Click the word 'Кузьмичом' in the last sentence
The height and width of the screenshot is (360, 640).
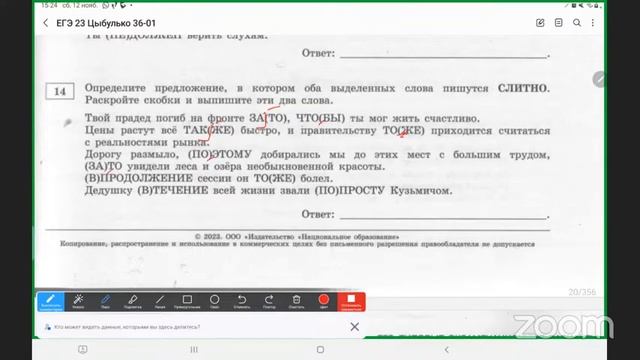(x=421, y=191)
